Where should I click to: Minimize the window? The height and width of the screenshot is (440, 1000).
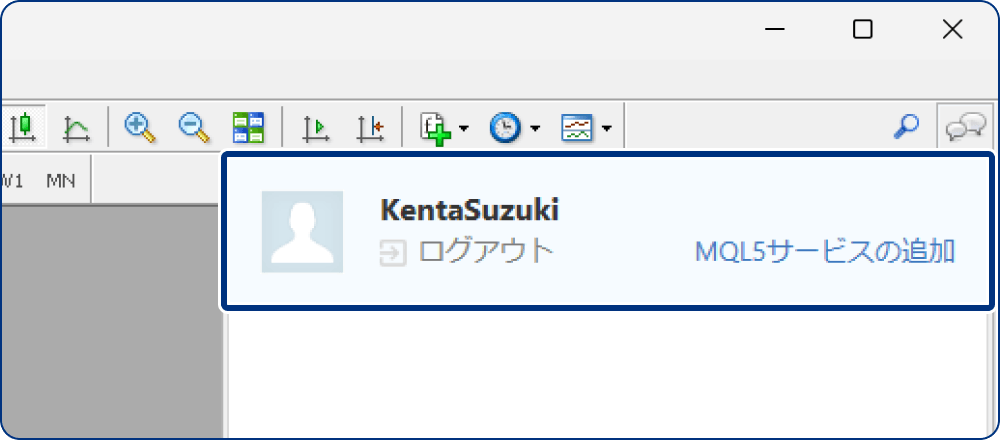coord(774,30)
